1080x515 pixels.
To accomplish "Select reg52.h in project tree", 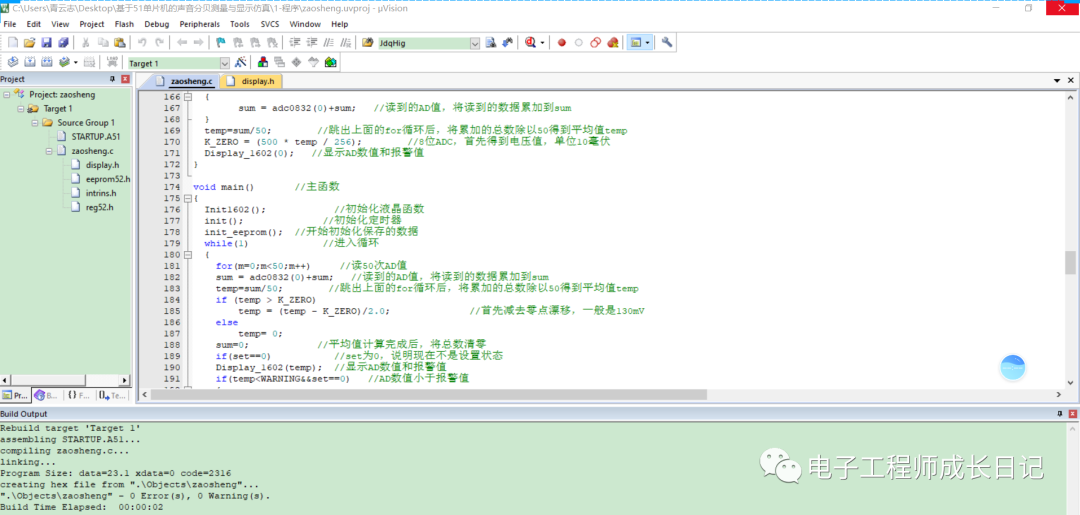I will point(100,207).
